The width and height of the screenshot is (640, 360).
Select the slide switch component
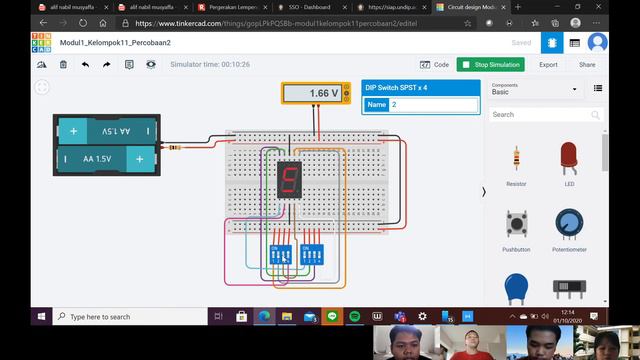(x=569, y=288)
